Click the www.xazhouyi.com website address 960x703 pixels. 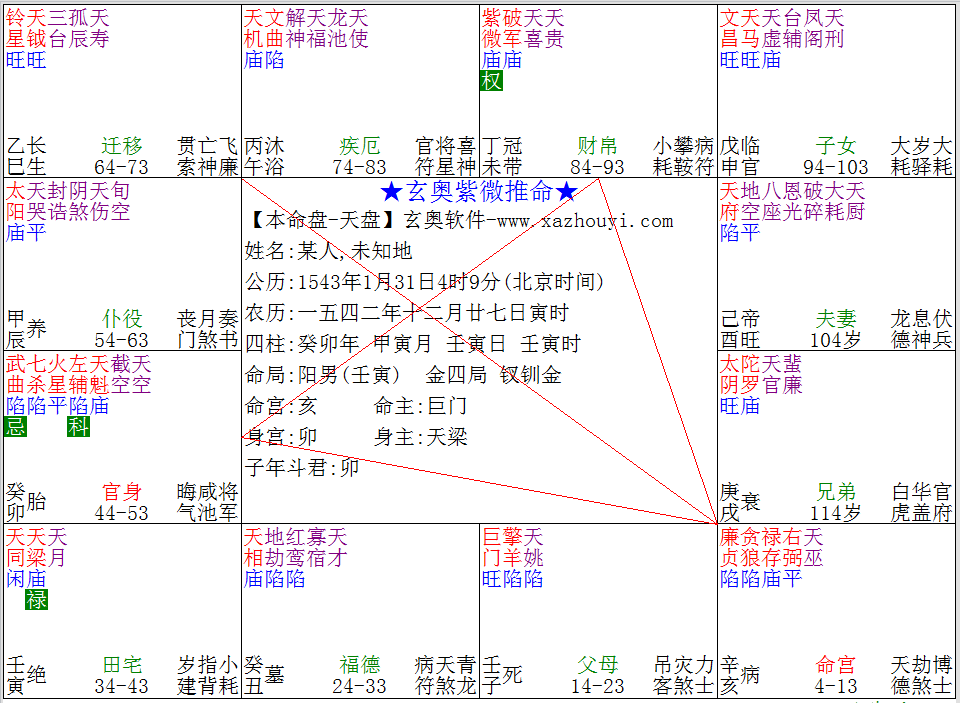click(585, 221)
